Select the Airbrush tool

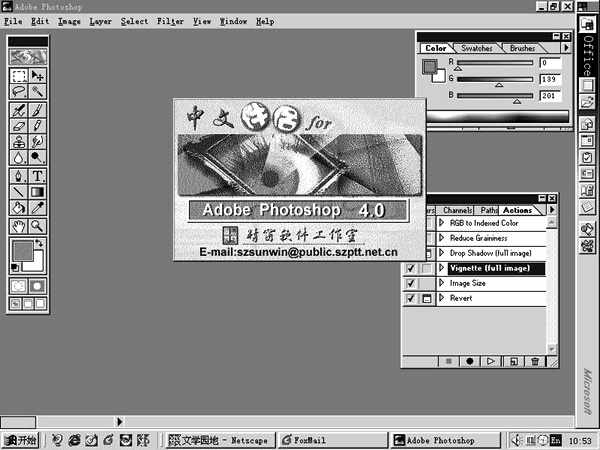18,110
